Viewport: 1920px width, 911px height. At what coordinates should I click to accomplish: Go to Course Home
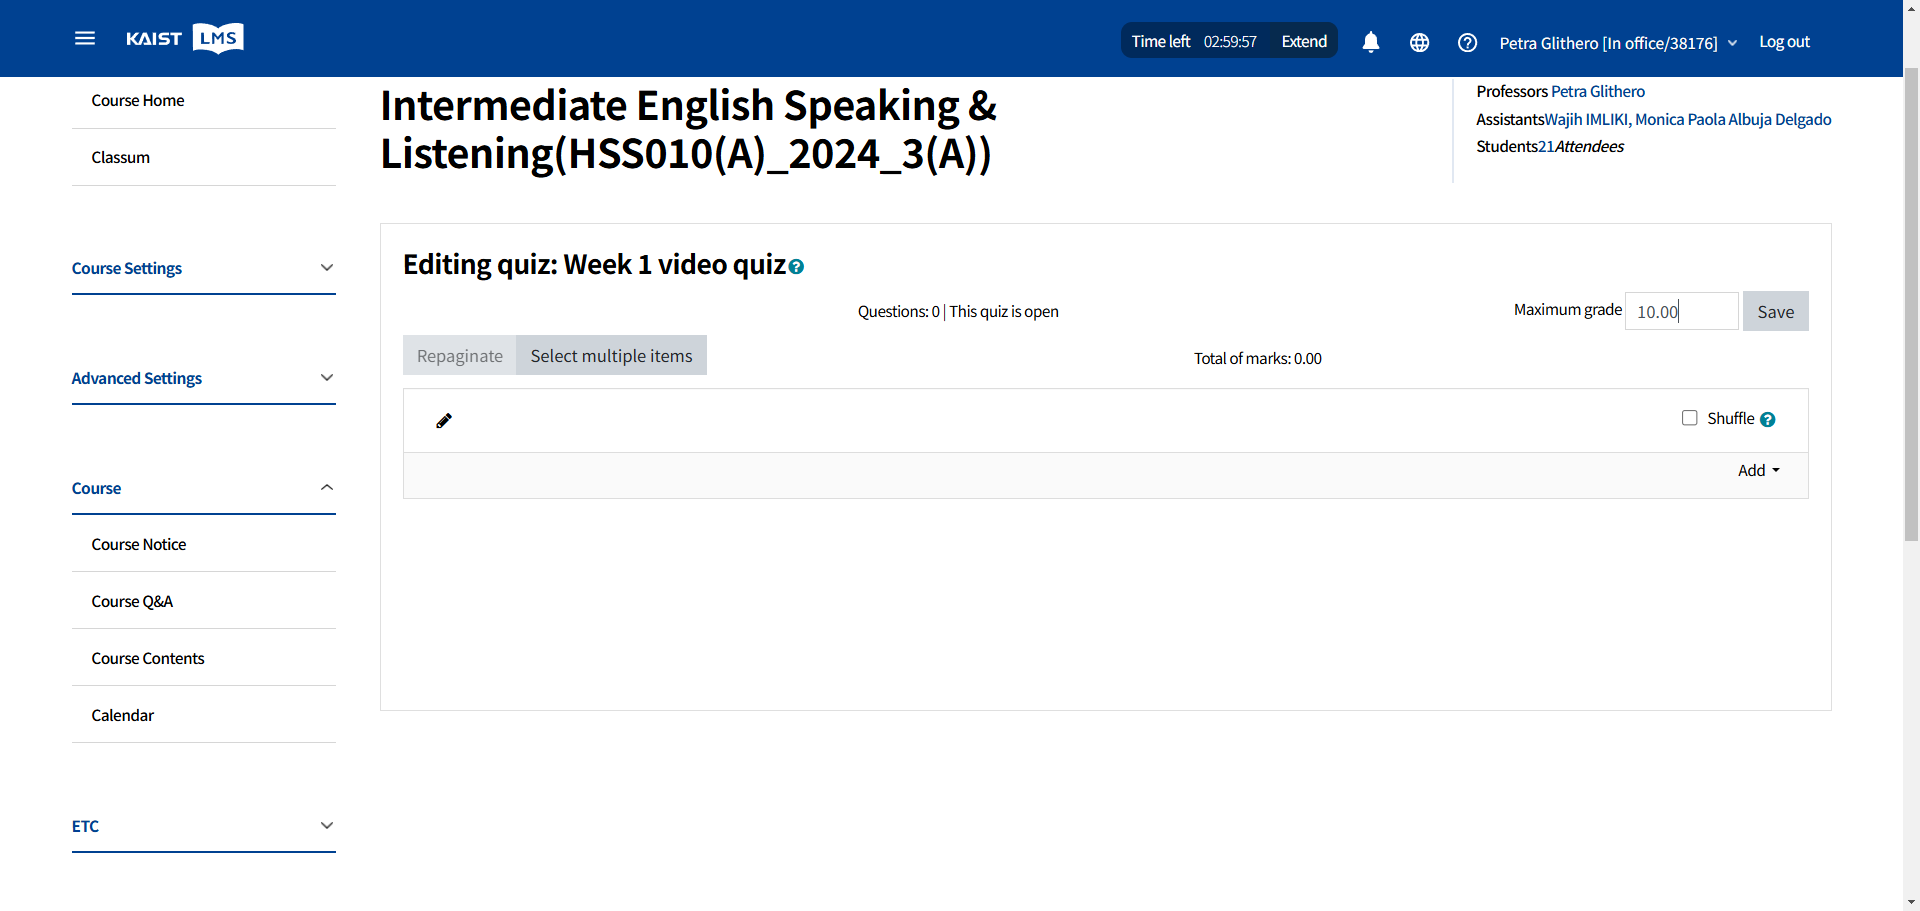tap(138, 100)
